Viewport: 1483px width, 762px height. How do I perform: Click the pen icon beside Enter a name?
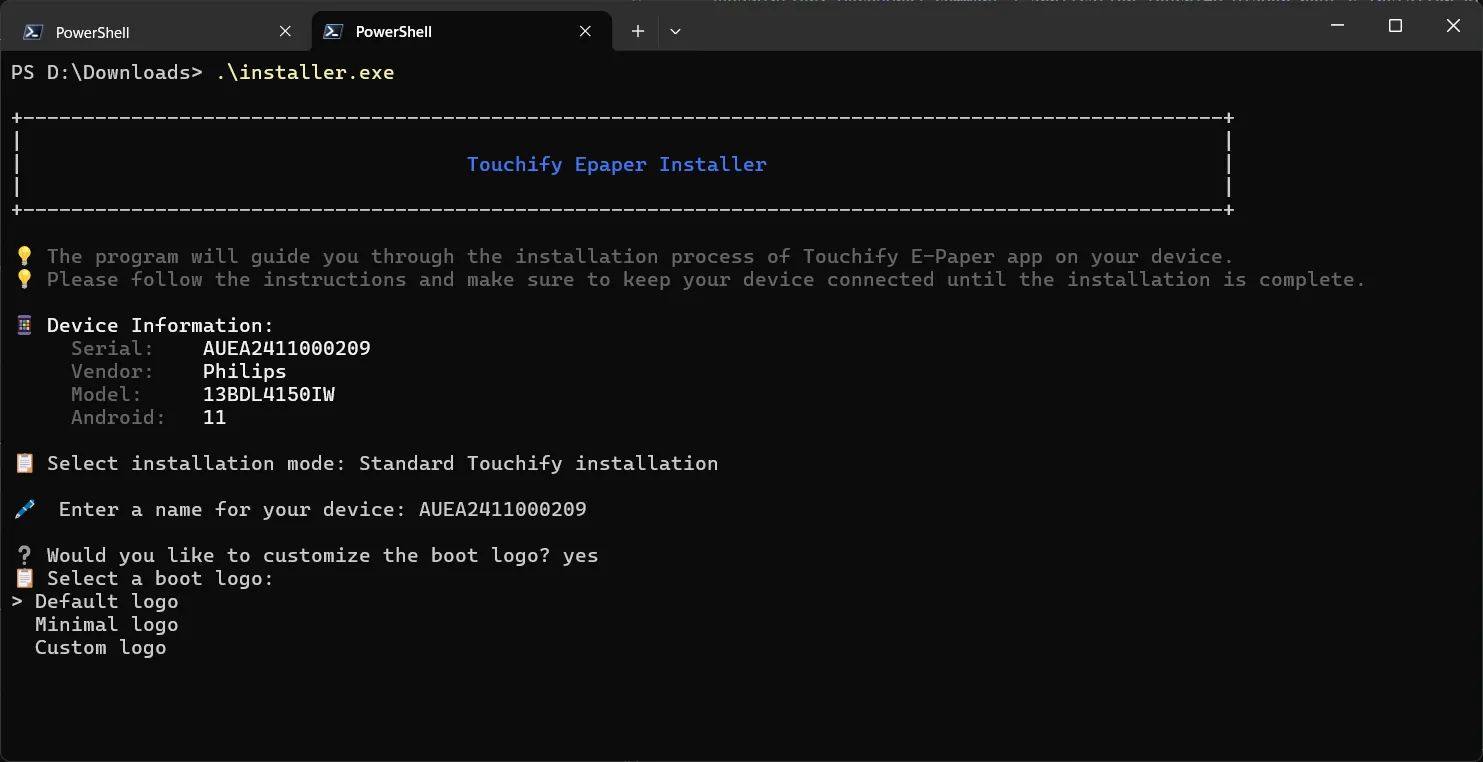pos(24,510)
